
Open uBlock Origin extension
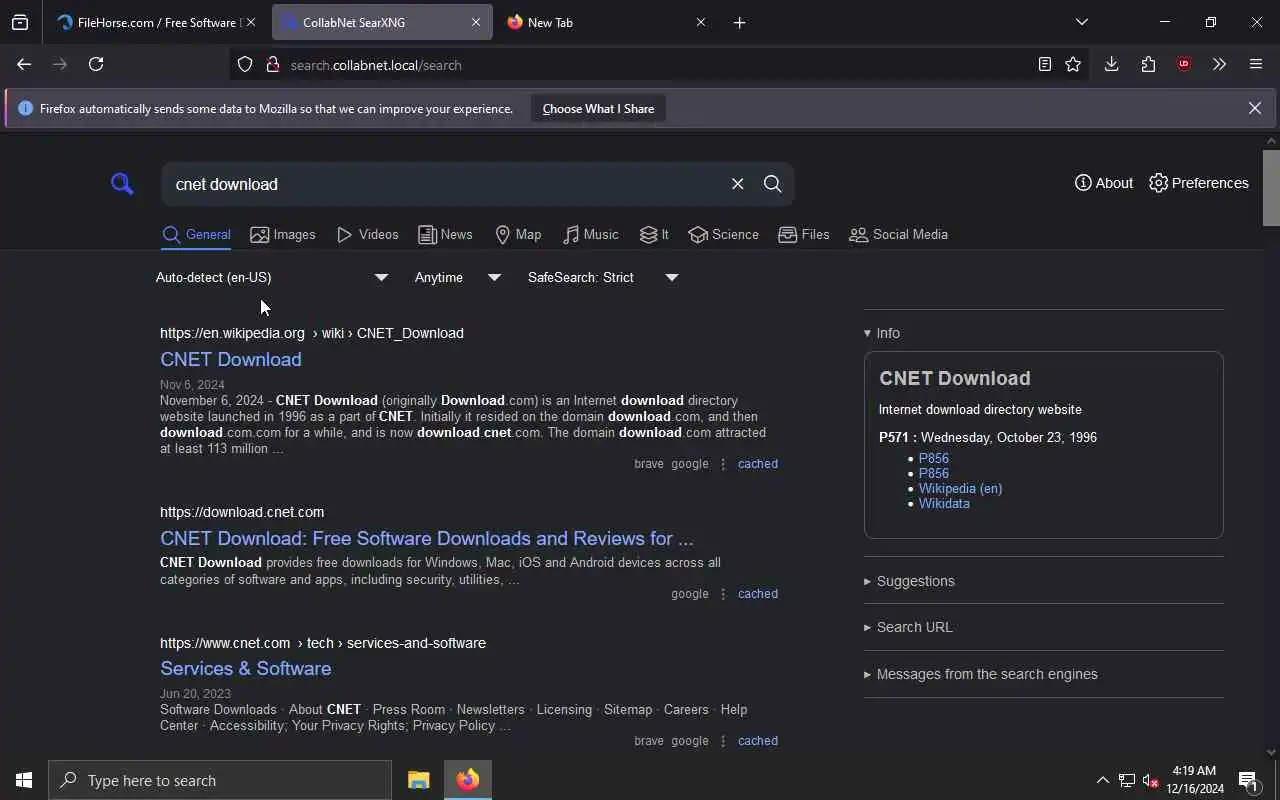pos(1184,64)
